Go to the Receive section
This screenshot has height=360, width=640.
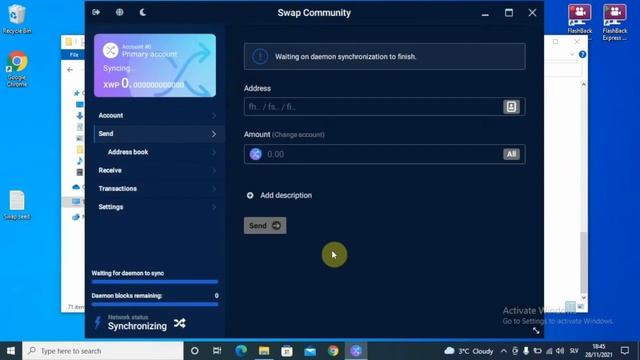pyautogui.click(x=159, y=170)
